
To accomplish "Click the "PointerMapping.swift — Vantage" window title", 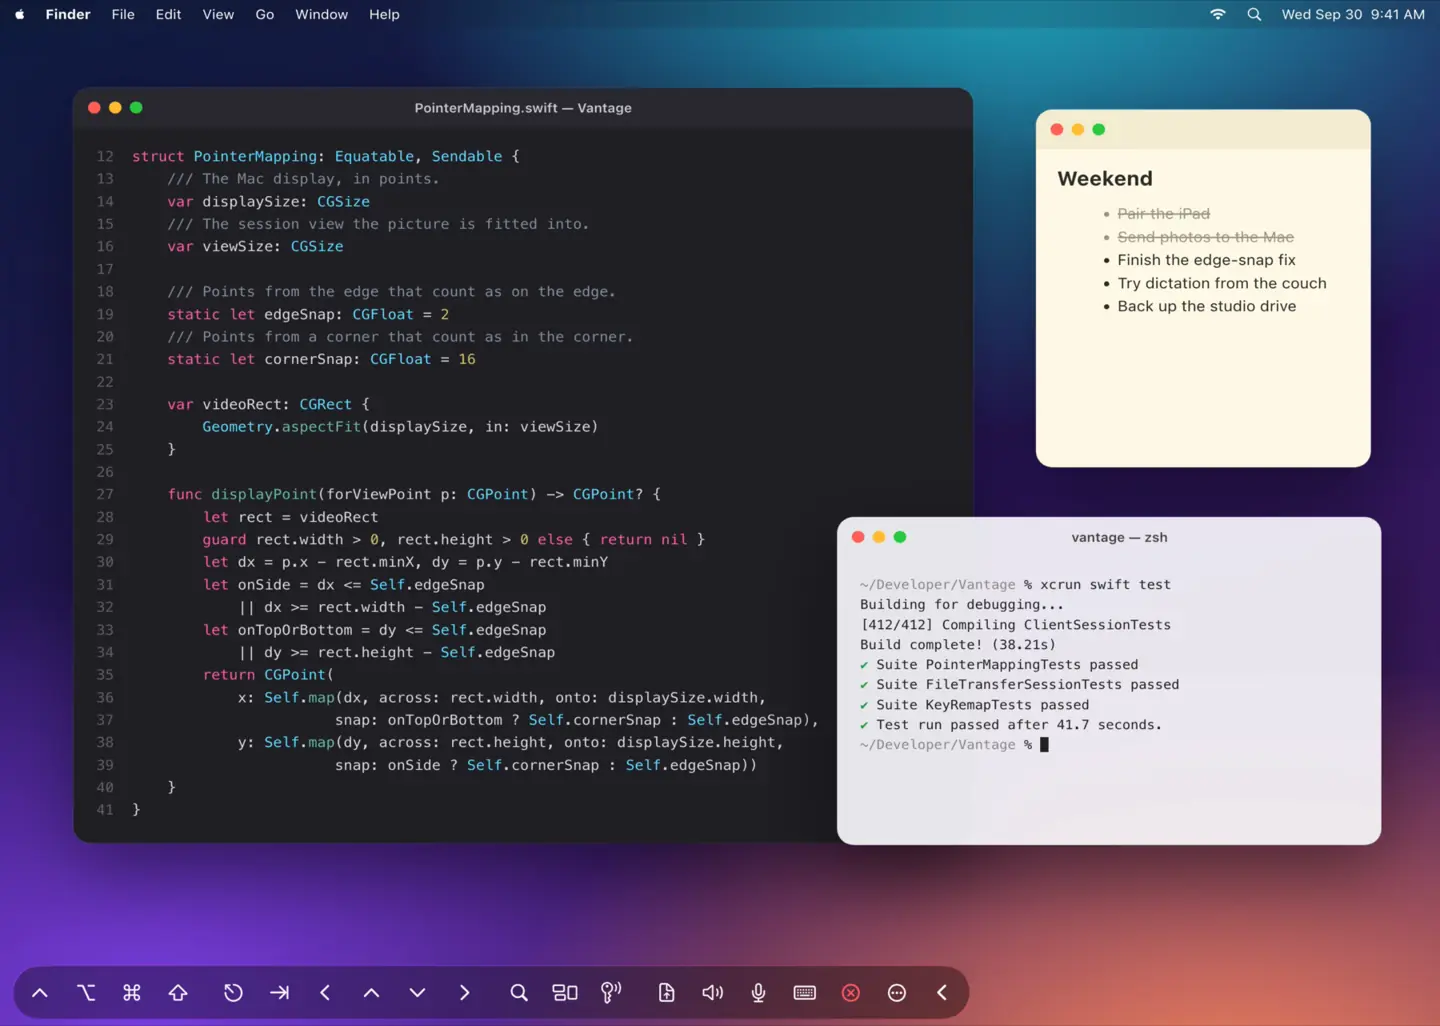I will point(523,108).
